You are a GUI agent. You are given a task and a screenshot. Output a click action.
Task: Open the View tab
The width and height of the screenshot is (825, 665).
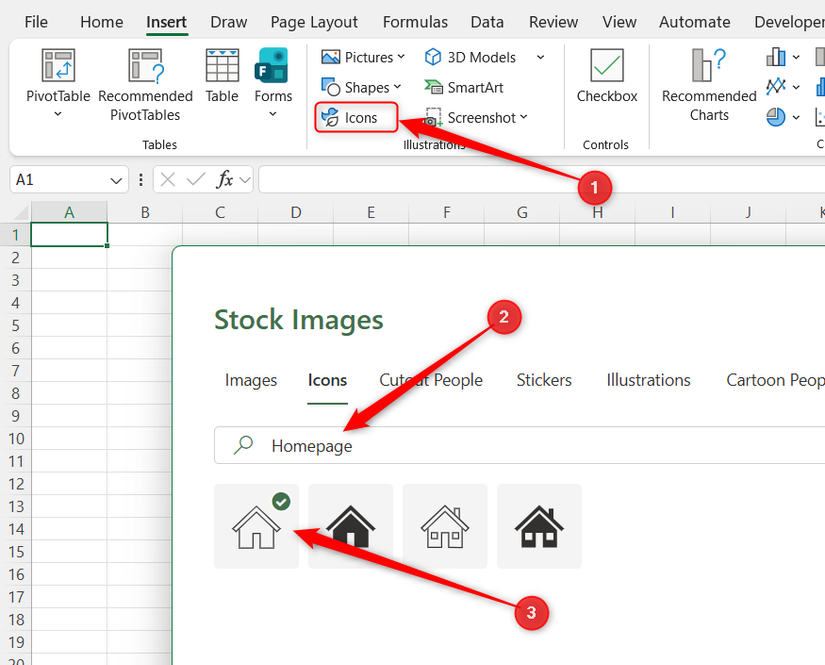pos(619,22)
